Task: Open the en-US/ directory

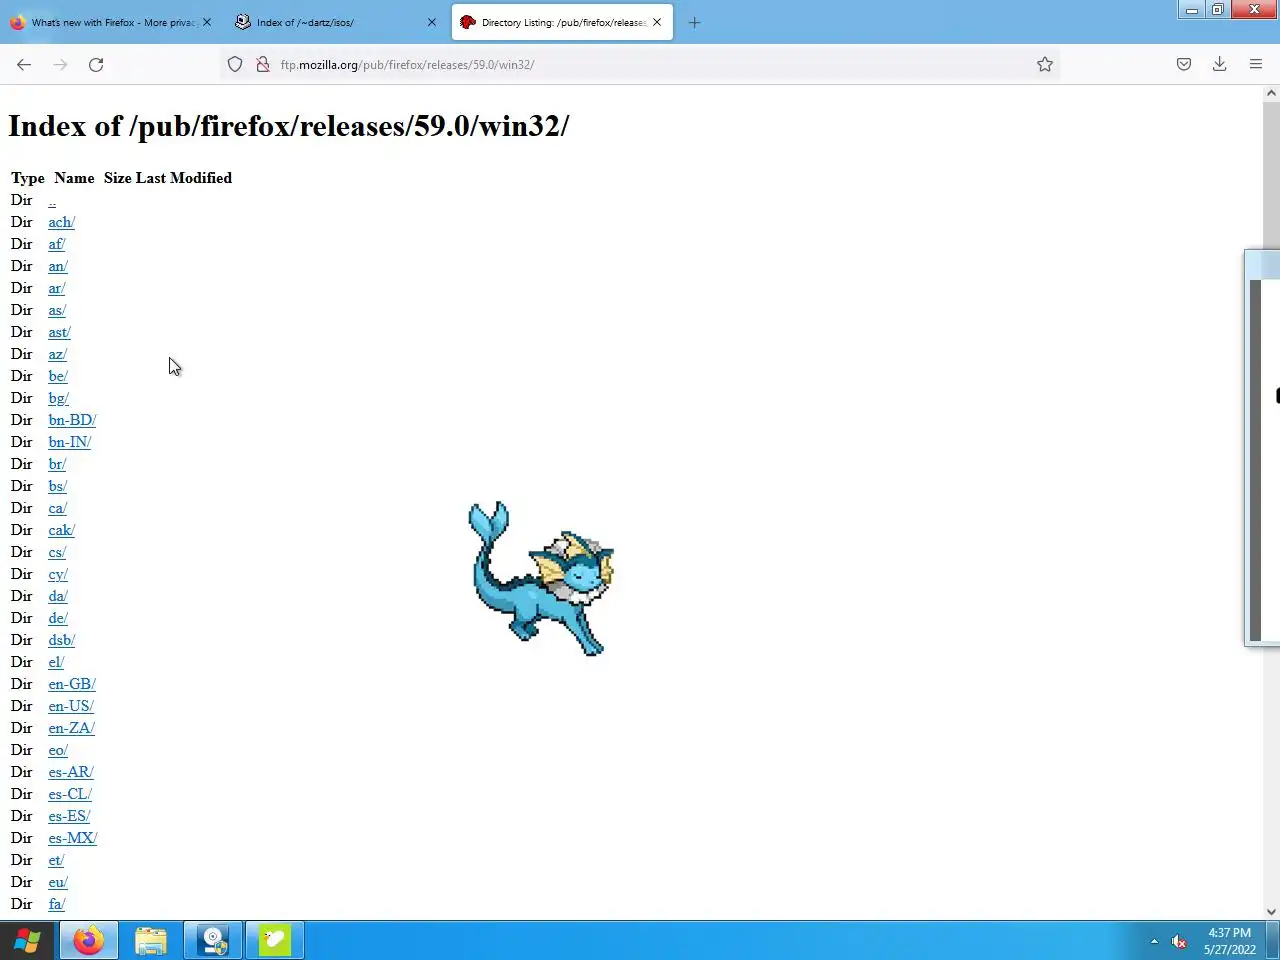Action: pyautogui.click(x=71, y=706)
